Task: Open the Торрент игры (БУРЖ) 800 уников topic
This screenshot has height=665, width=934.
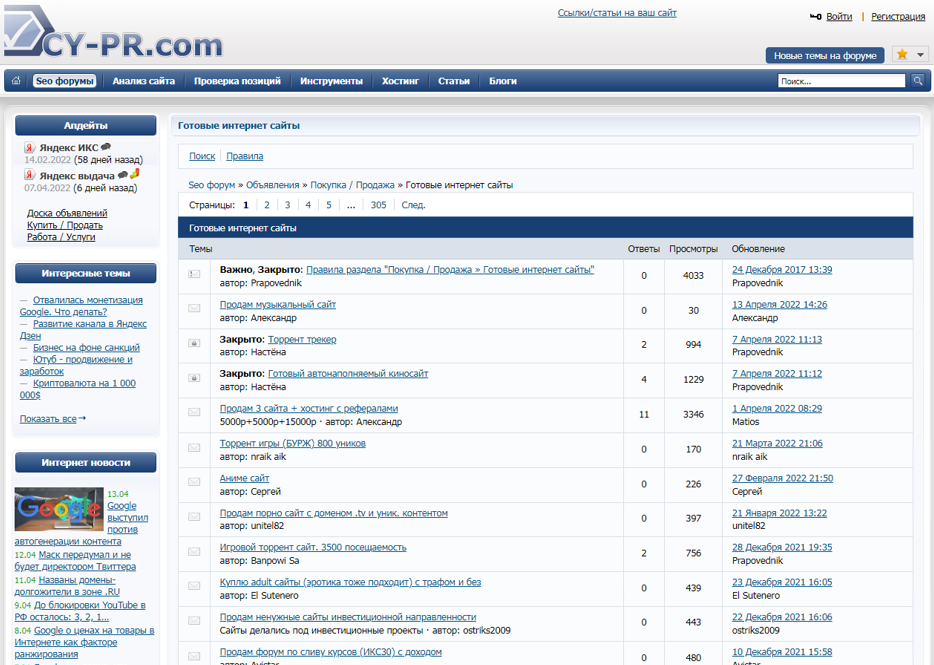Action: [x=292, y=443]
